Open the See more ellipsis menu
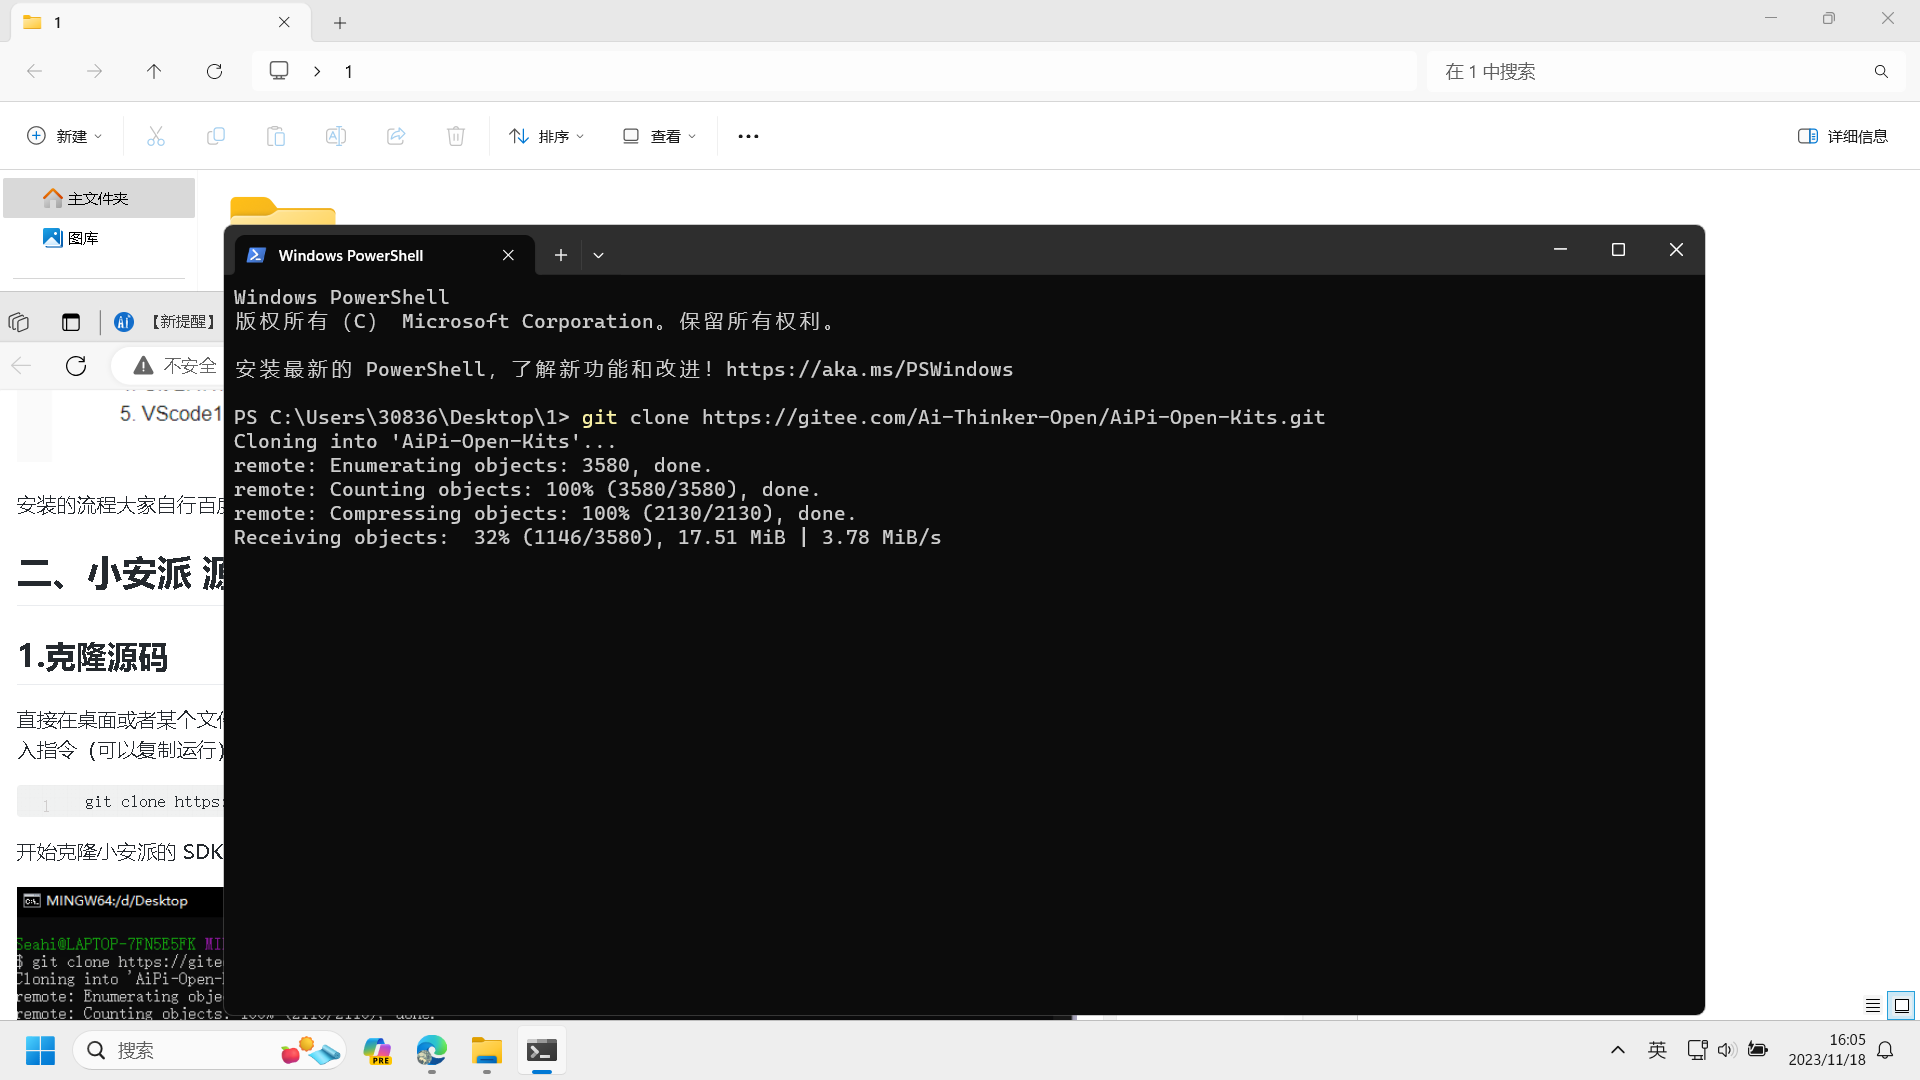This screenshot has width=1920, height=1080. coord(748,136)
